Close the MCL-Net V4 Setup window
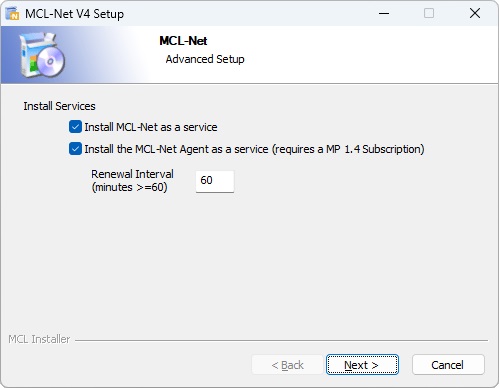Screen dimensions: 499x388 tap(475, 14)
